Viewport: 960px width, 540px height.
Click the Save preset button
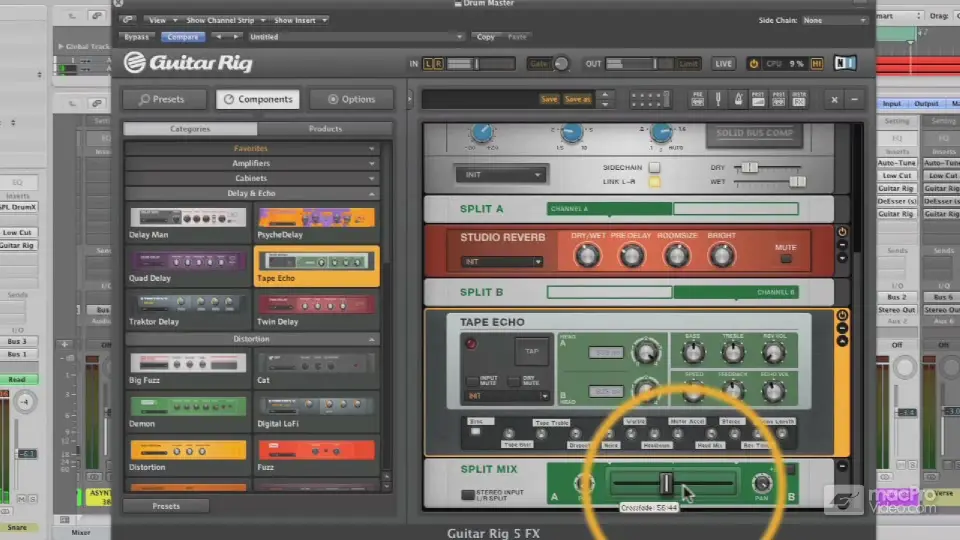pyautogui.click(x=549, y=99)
